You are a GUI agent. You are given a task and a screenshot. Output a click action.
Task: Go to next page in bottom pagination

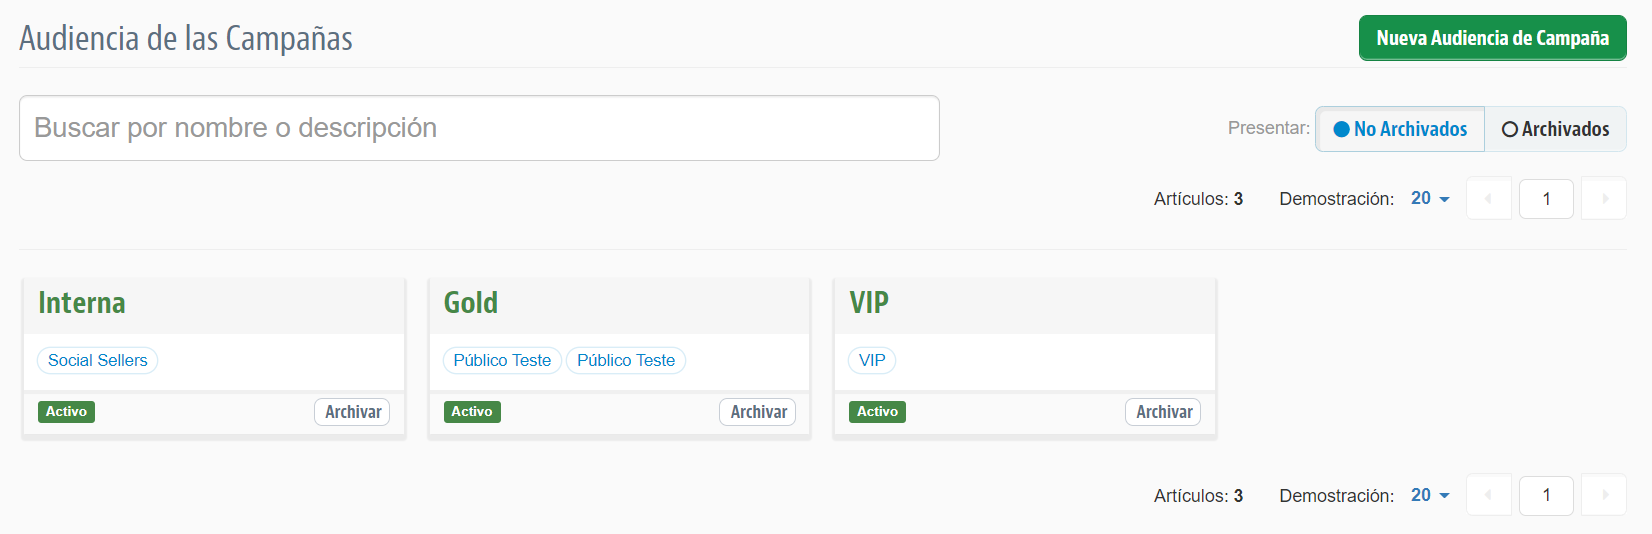click(1604, 495)
